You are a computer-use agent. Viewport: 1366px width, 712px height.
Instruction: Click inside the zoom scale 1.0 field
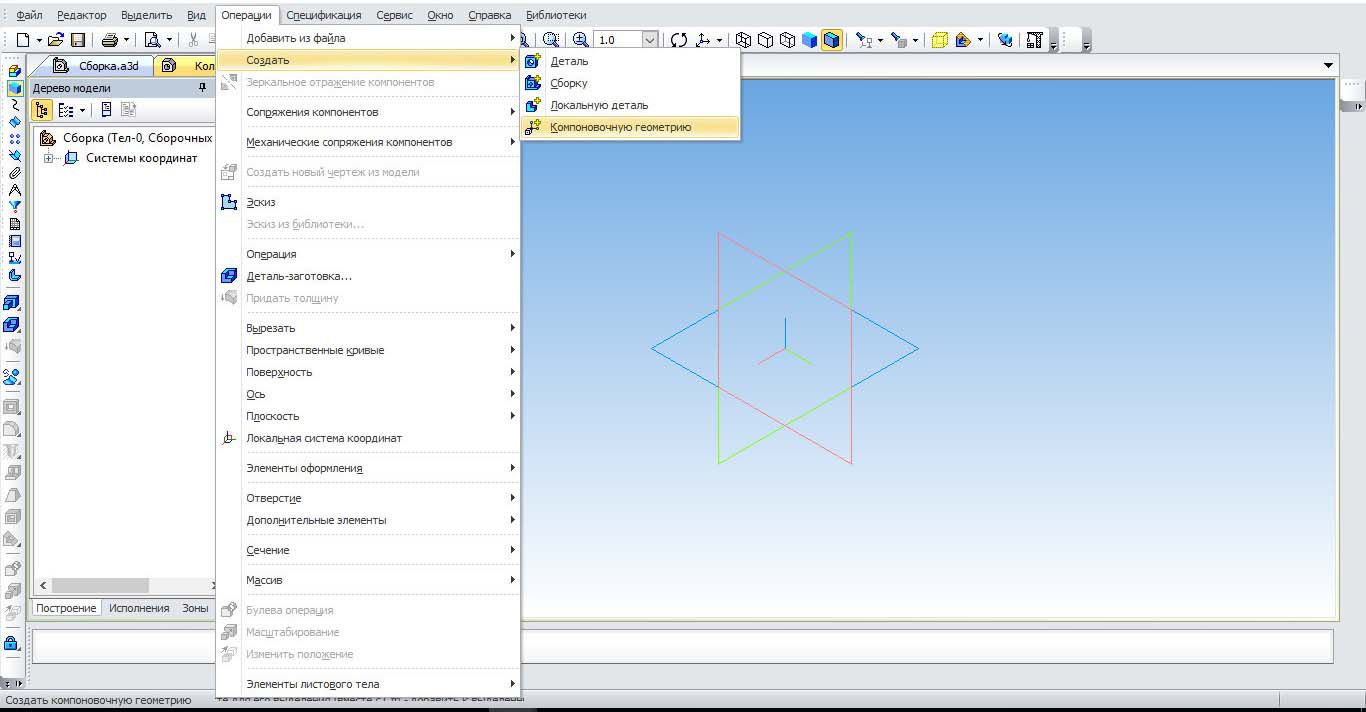(618, 40)
